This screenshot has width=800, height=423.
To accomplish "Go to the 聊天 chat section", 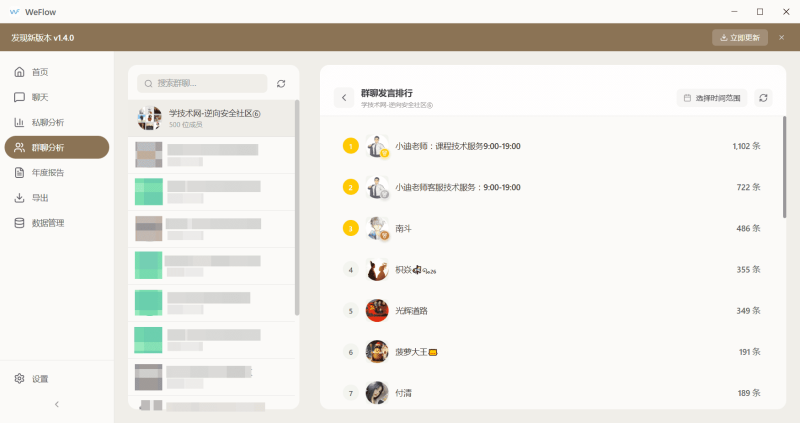I will pyautogui.click(x=57, y=97).
